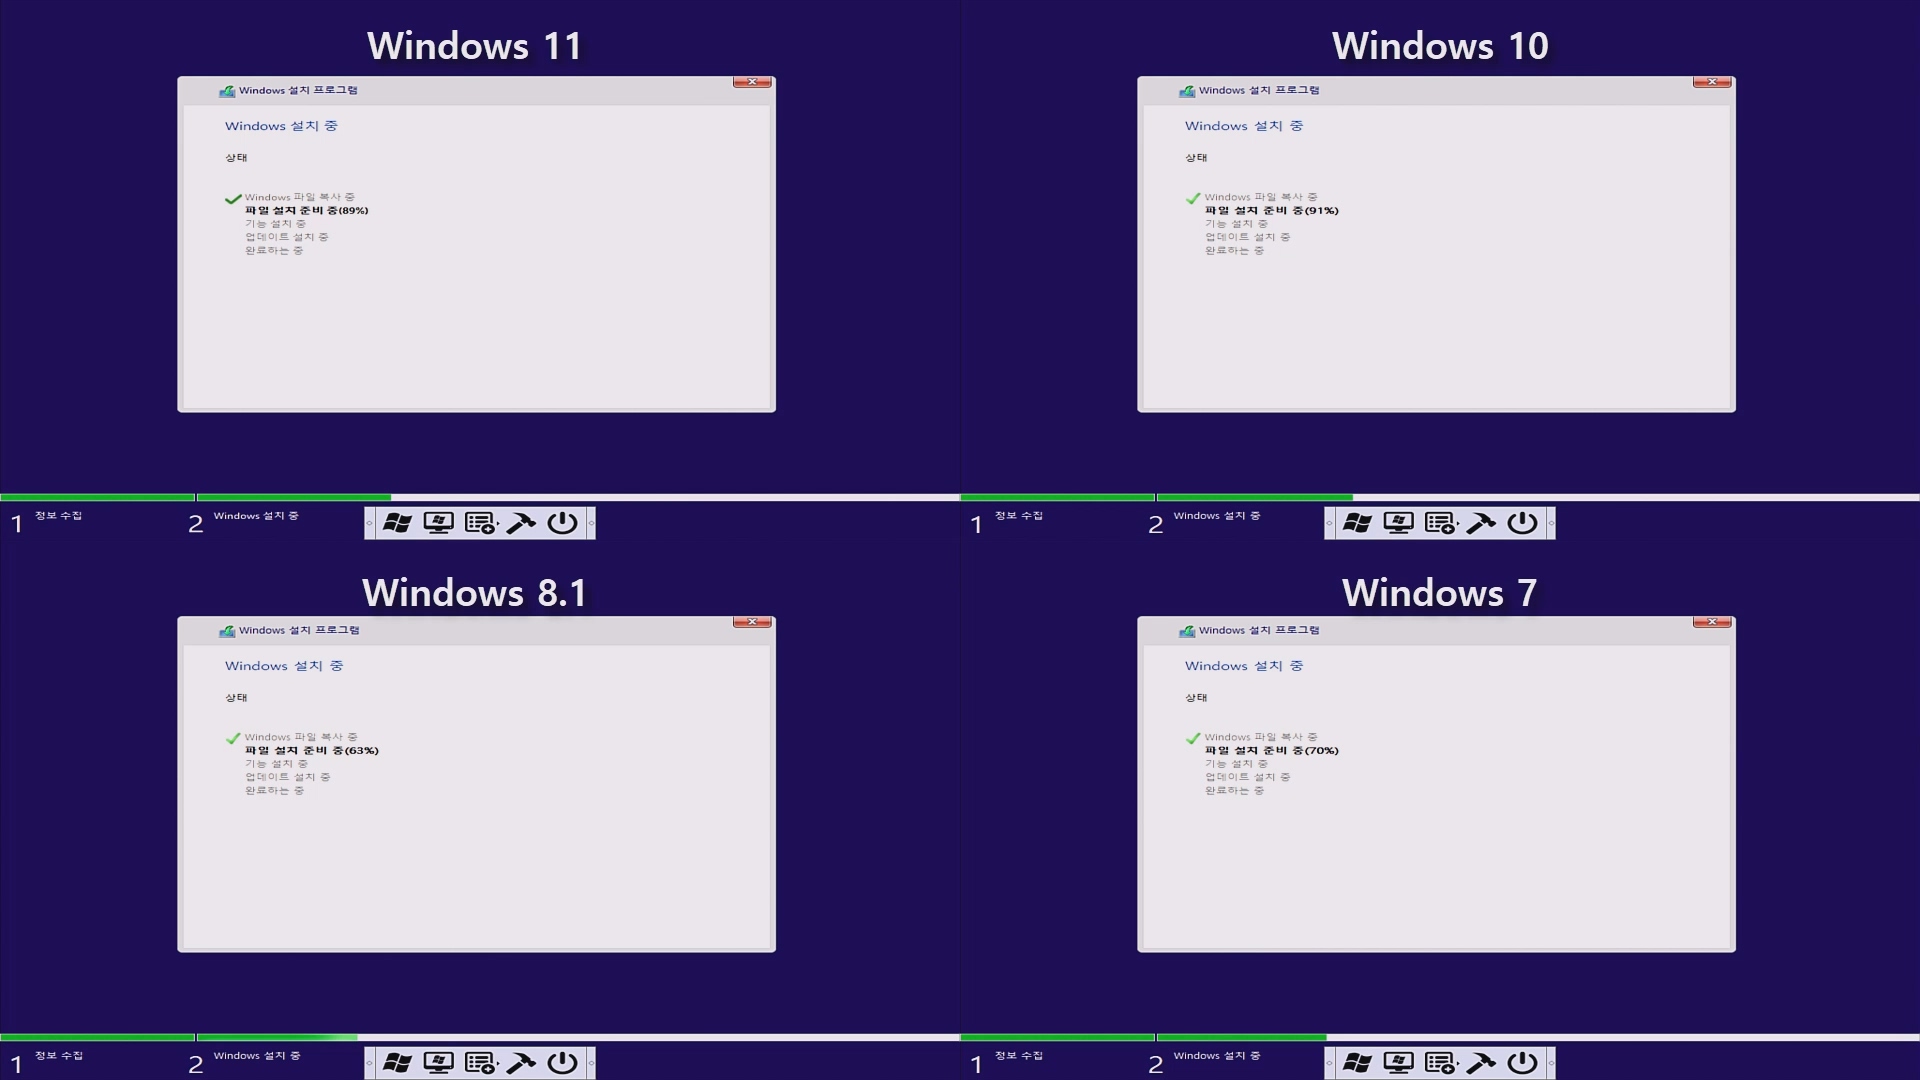The width and height of the screenshot is (1920, 1080).
Task: Close the Windows 8.1 setup dialog
Action: (752, 622)
